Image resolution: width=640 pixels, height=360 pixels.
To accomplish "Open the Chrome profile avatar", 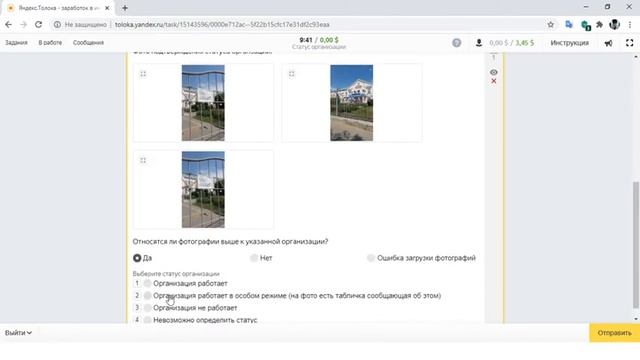I will [x=614, y=24].
